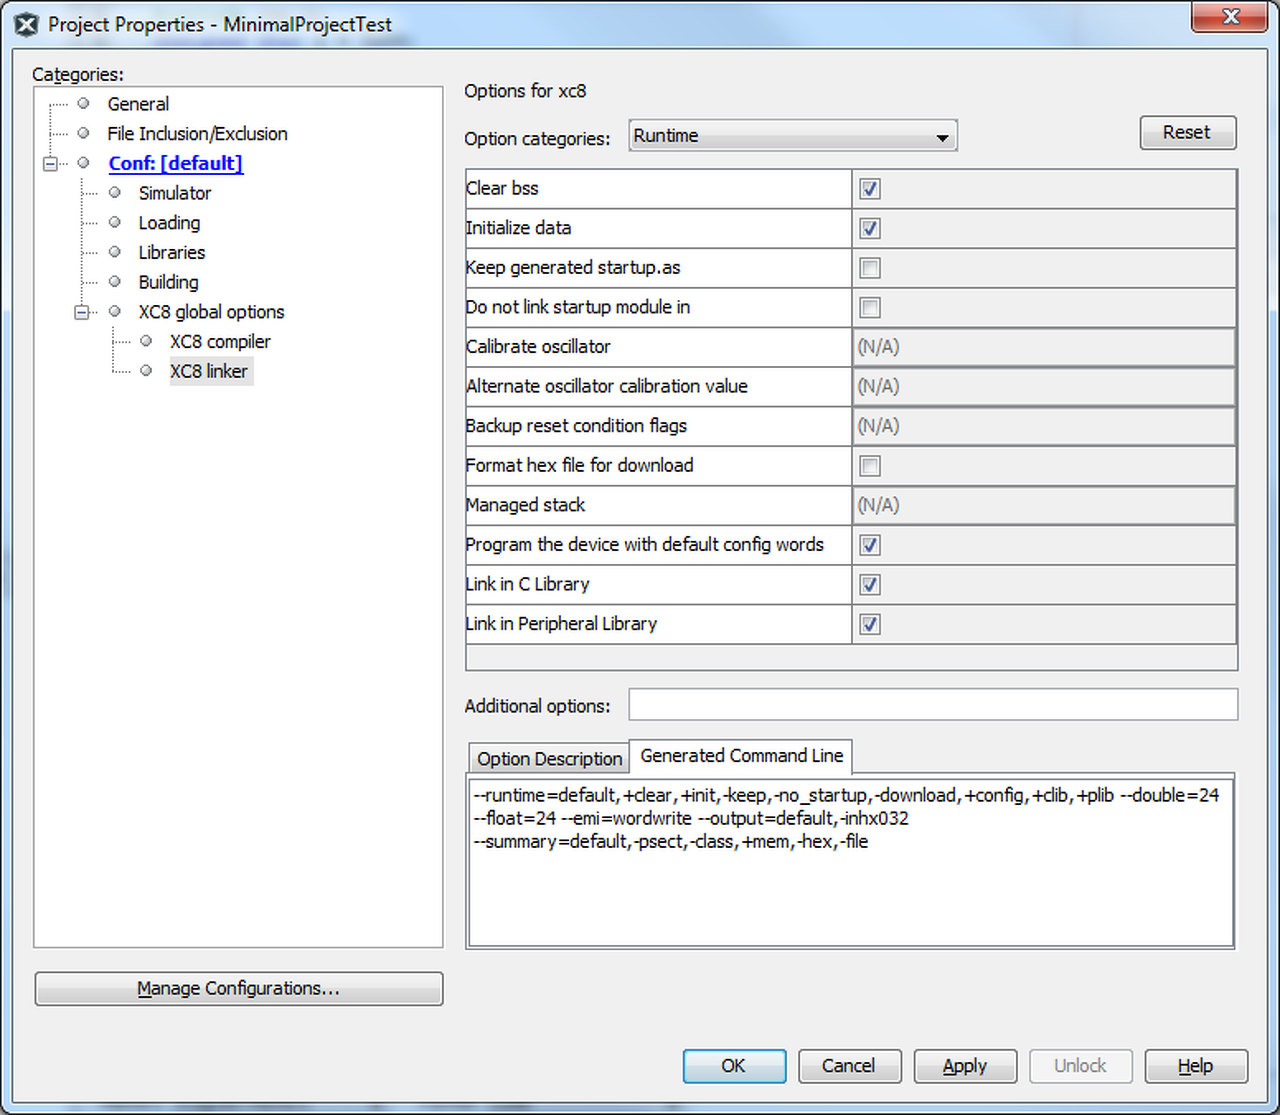Screen dimensions: 1280x1115
Task: Click the Backup reset condition flags (N/A) field
Action: [x=1044, y=426]
